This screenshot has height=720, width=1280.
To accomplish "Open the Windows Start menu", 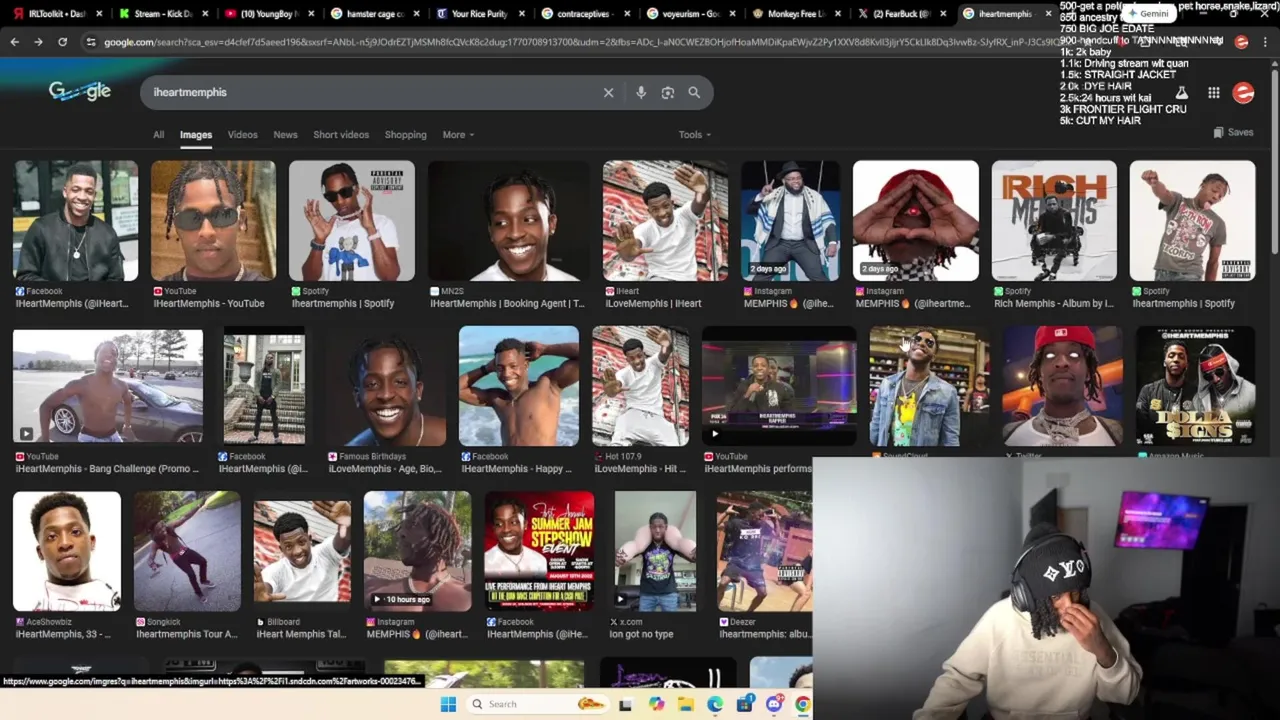I will pyautogui.click(x=448, y=704).
